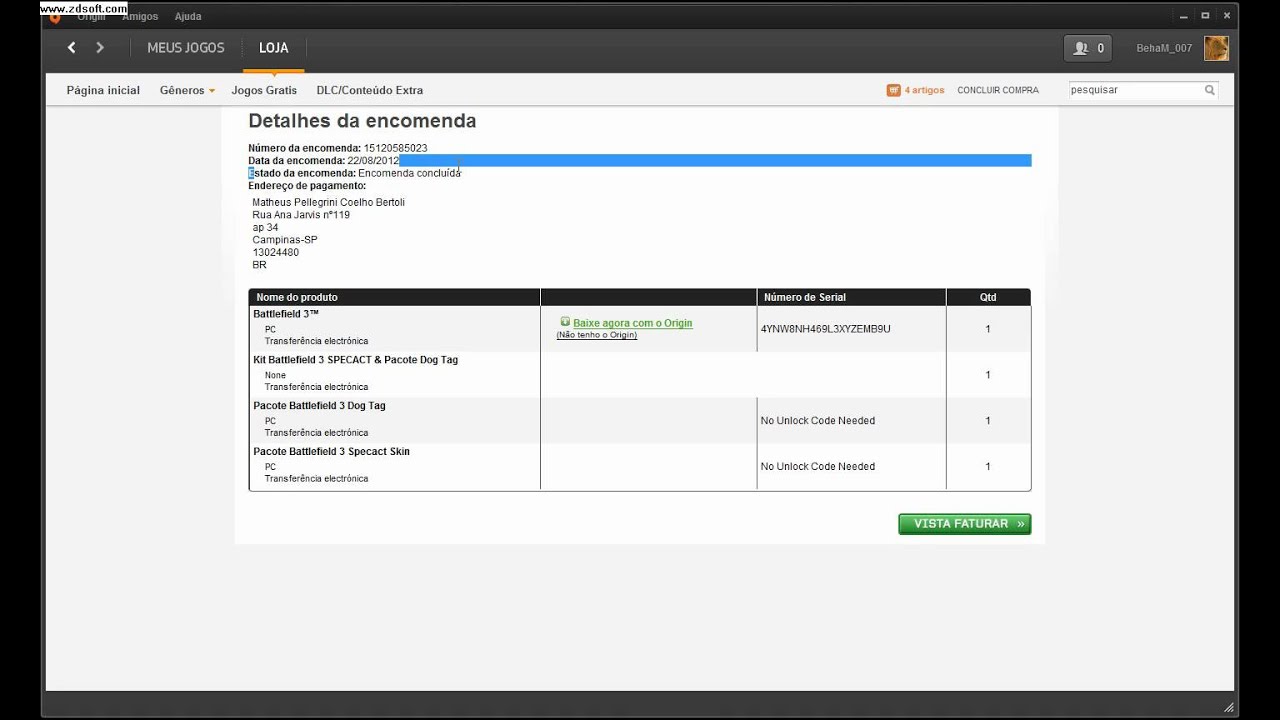Screen dimensions: 1280x720
Task: Click the Não tenho o Origin link
Action: pyautogui.click(x=597, y=335)
